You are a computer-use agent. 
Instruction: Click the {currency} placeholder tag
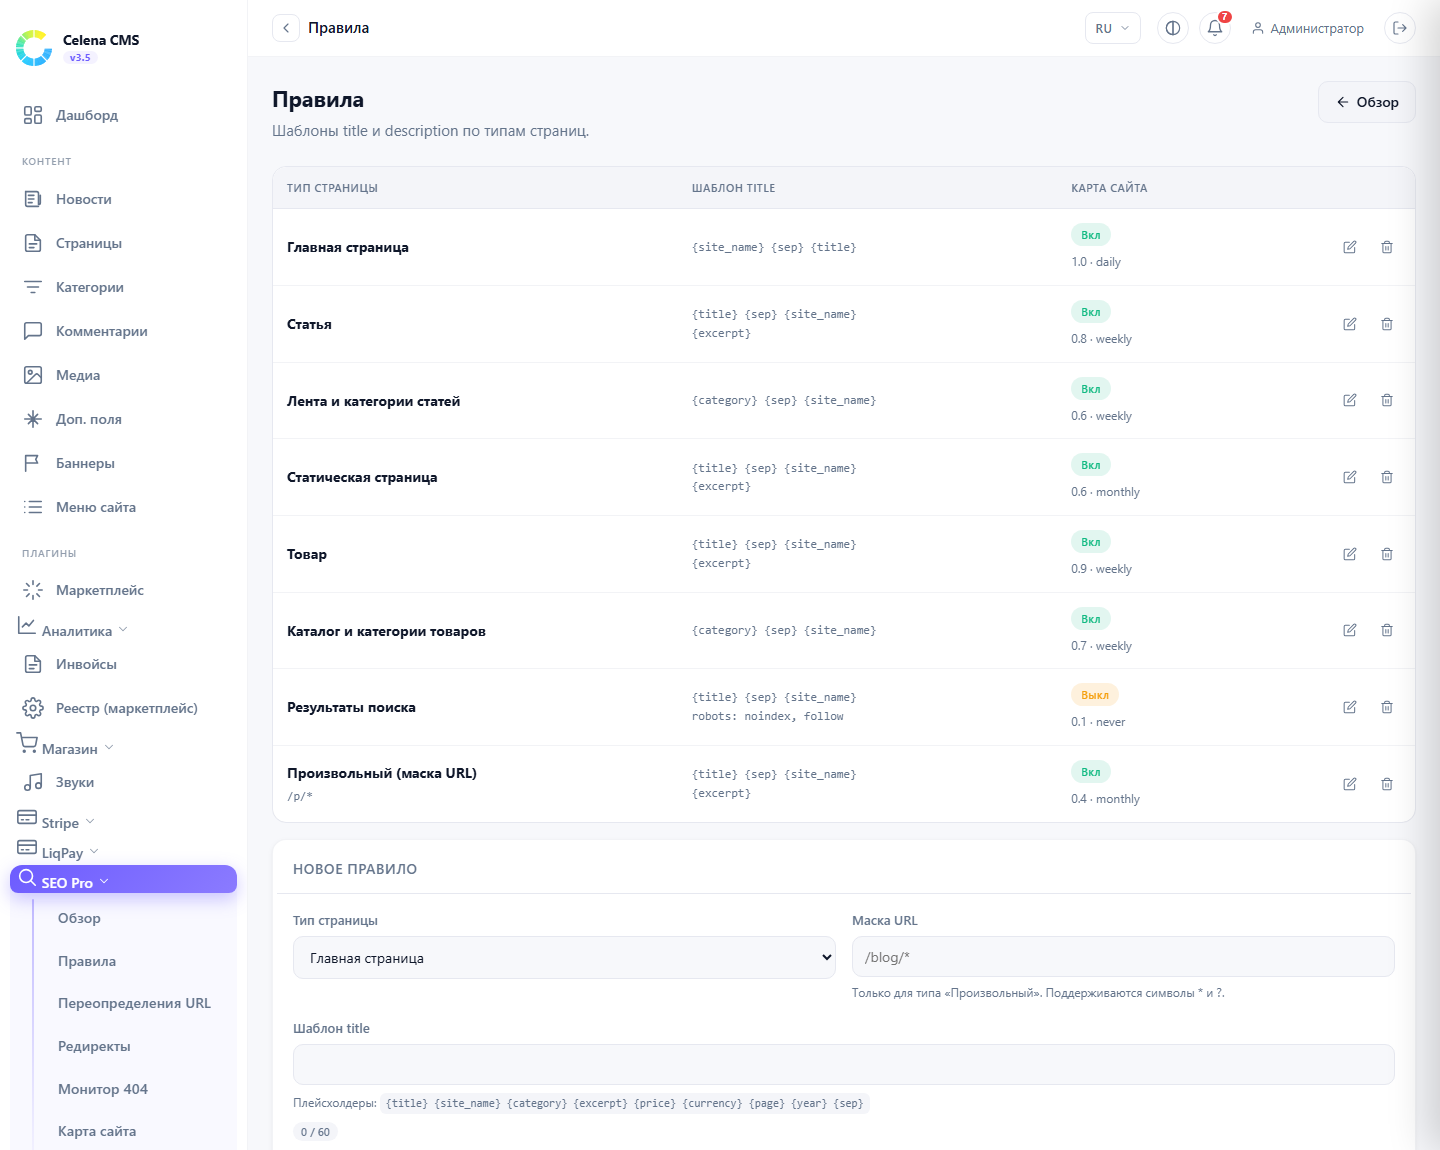tap(712, 1103)
